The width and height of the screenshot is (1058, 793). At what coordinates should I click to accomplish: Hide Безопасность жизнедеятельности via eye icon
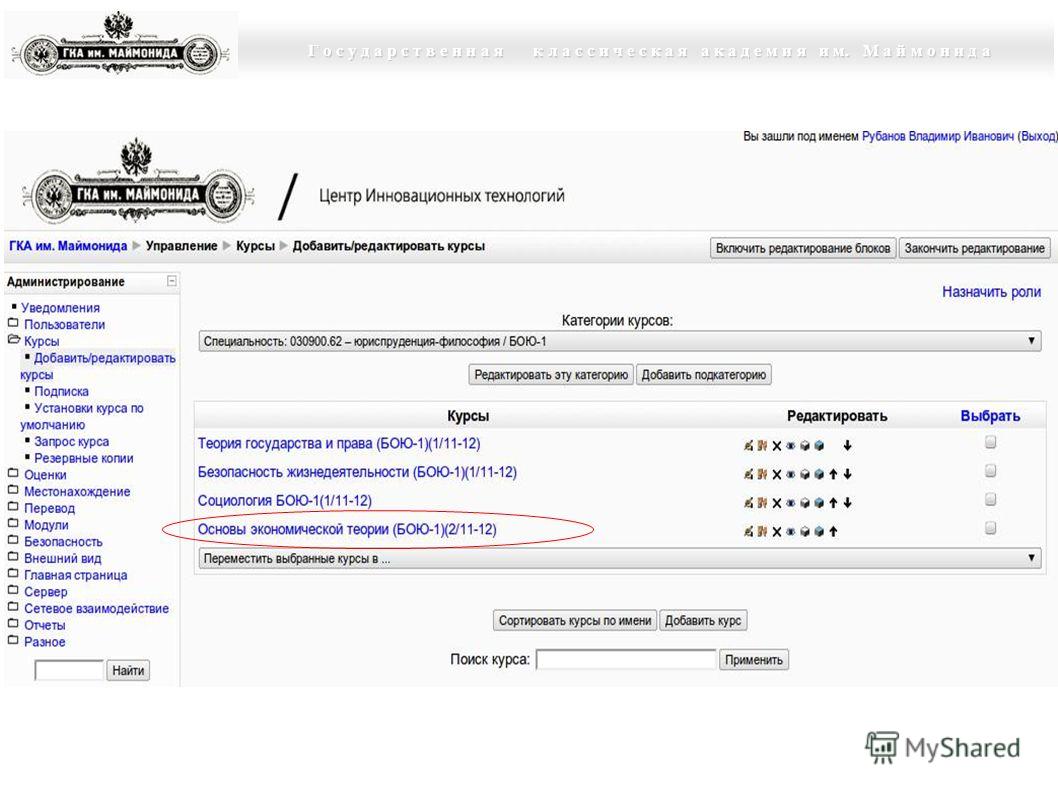point(790,474)
